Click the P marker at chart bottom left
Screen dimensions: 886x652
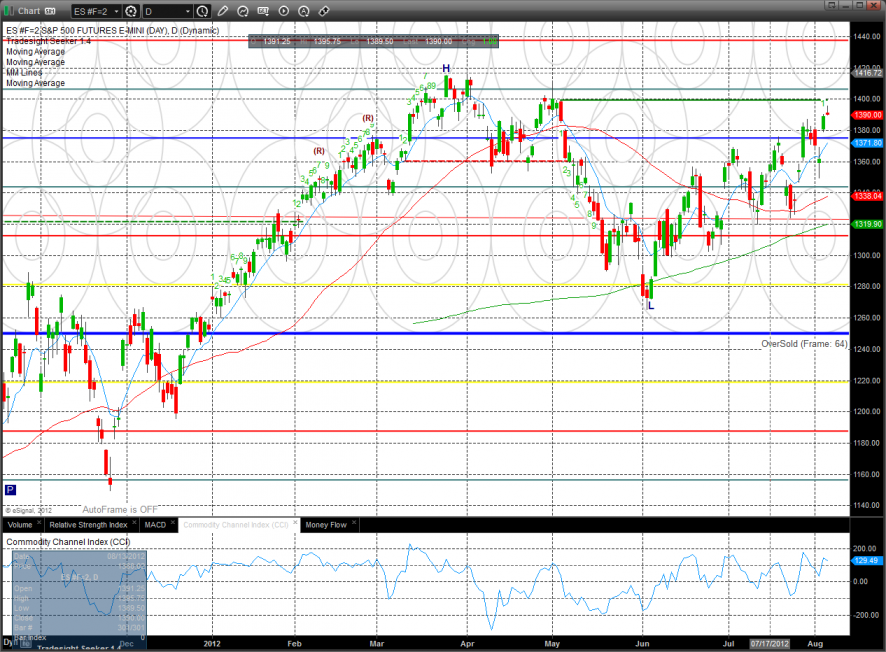(x=10, y=490)
